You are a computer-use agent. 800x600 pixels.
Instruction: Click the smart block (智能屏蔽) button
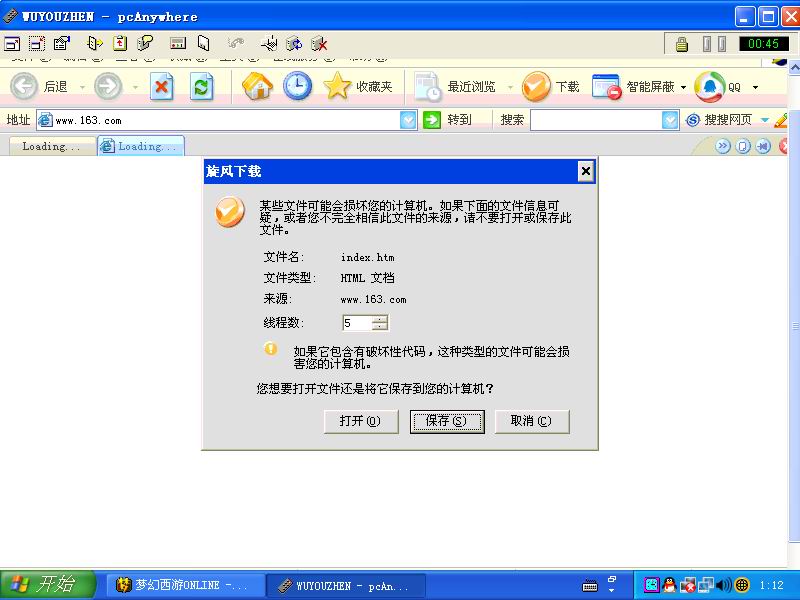point(634,86)
